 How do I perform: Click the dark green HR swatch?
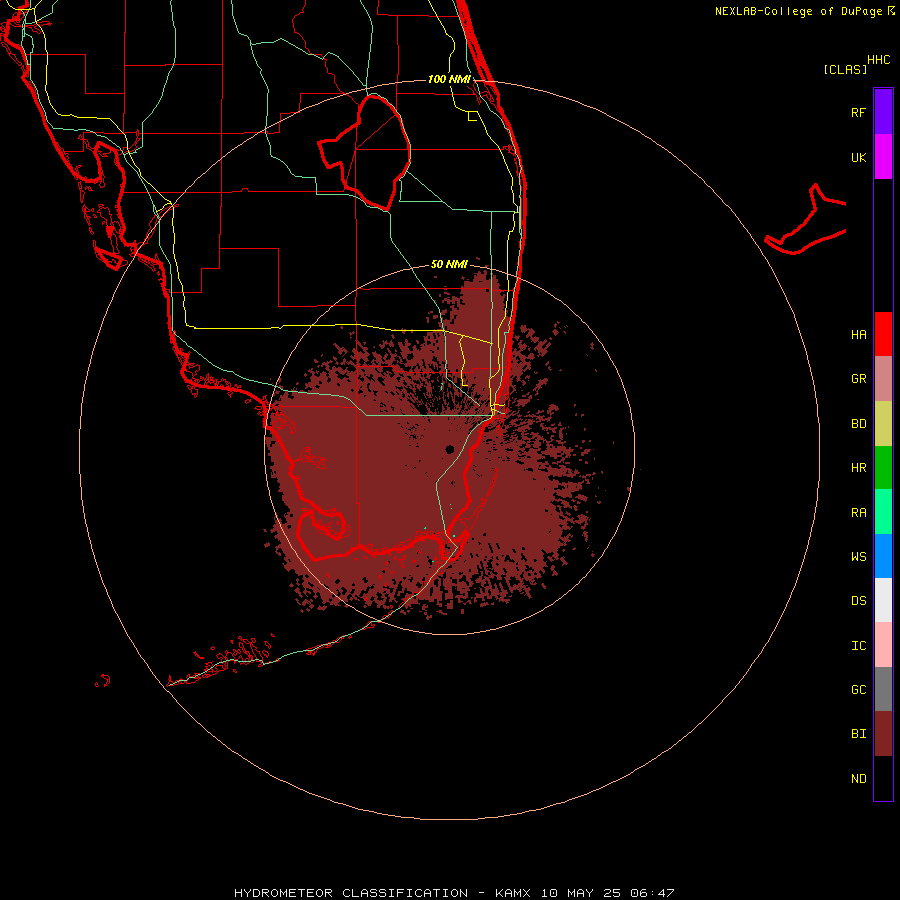coord(883,468)
